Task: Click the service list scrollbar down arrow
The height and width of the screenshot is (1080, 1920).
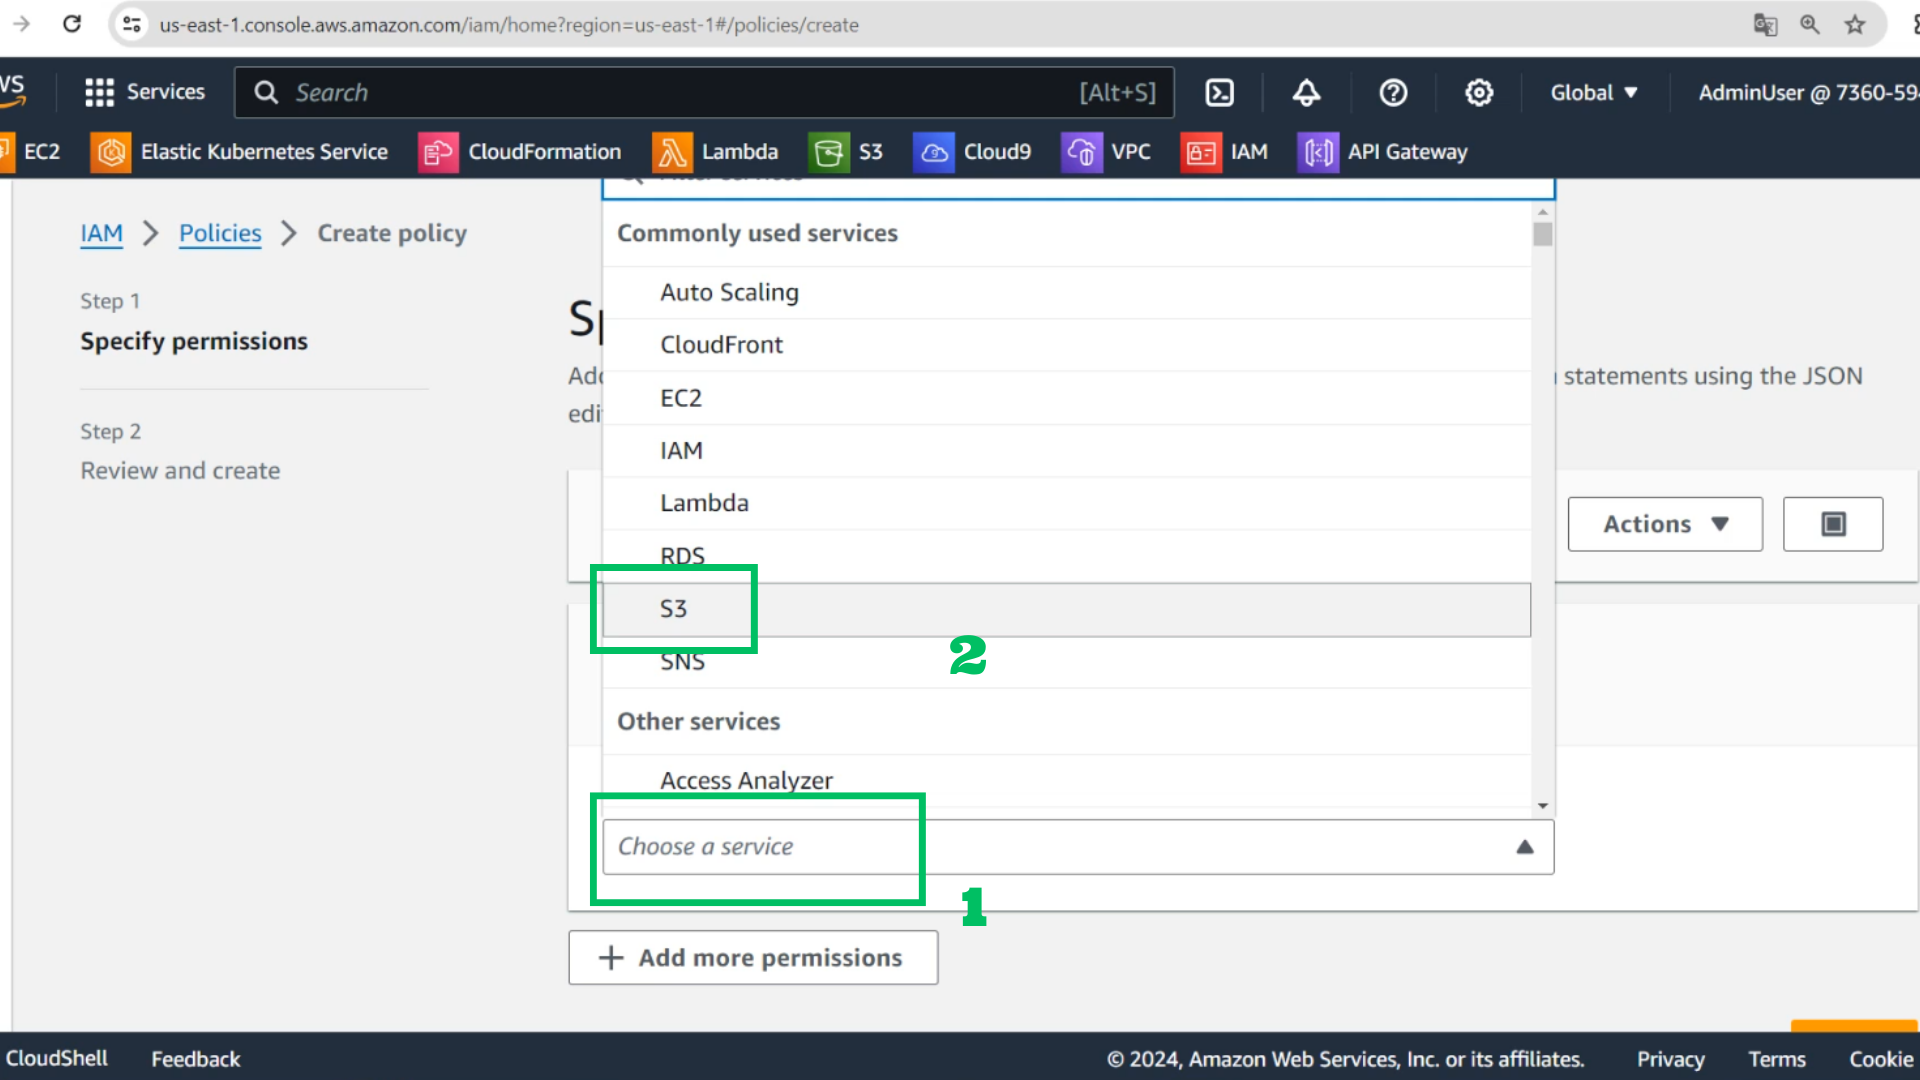Action: [1543, 806]
